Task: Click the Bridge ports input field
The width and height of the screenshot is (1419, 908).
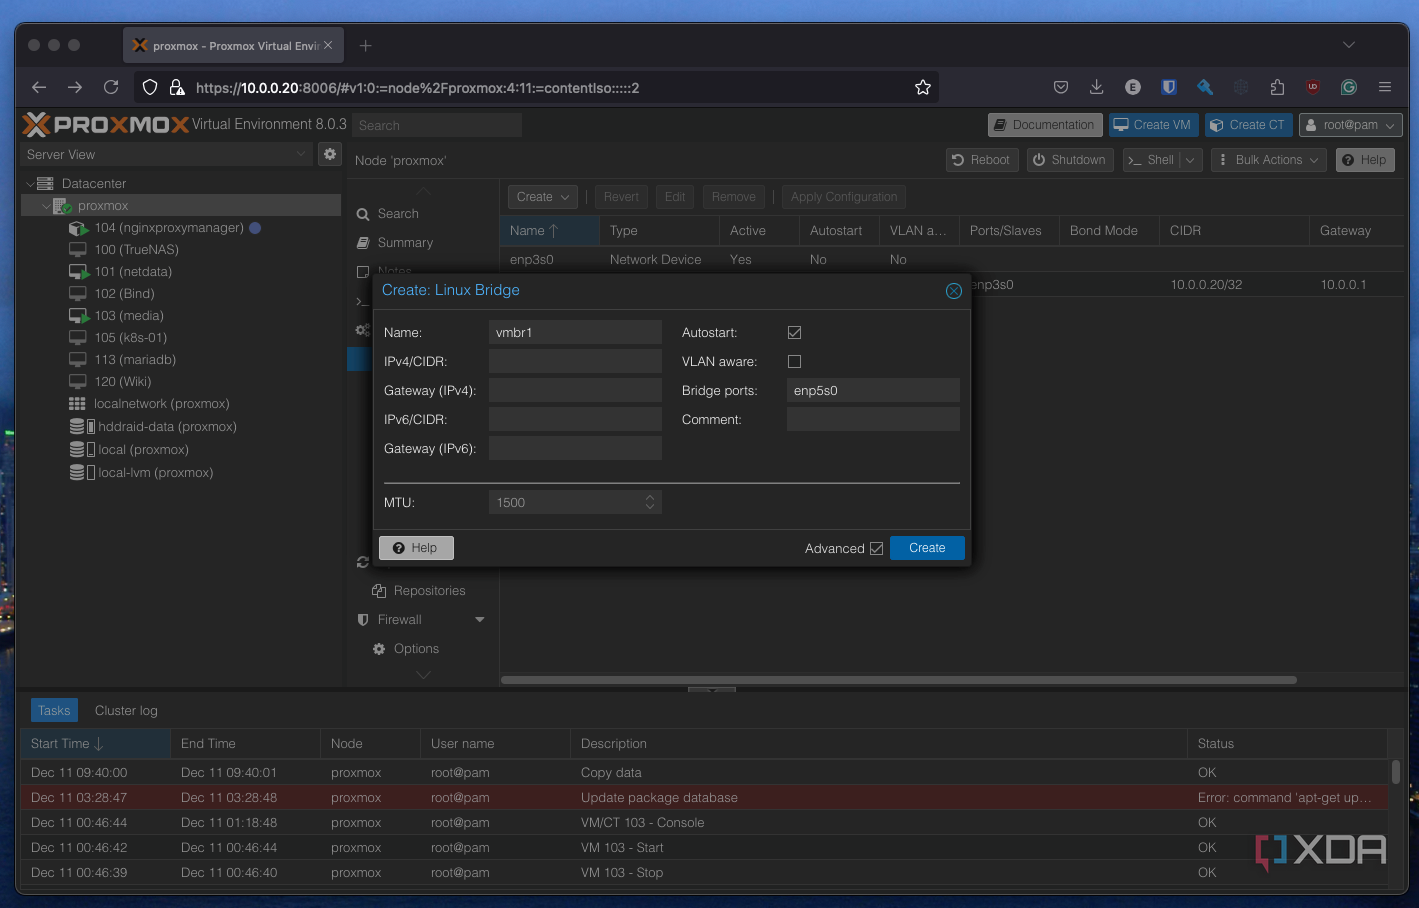Action: pos(873,391)
